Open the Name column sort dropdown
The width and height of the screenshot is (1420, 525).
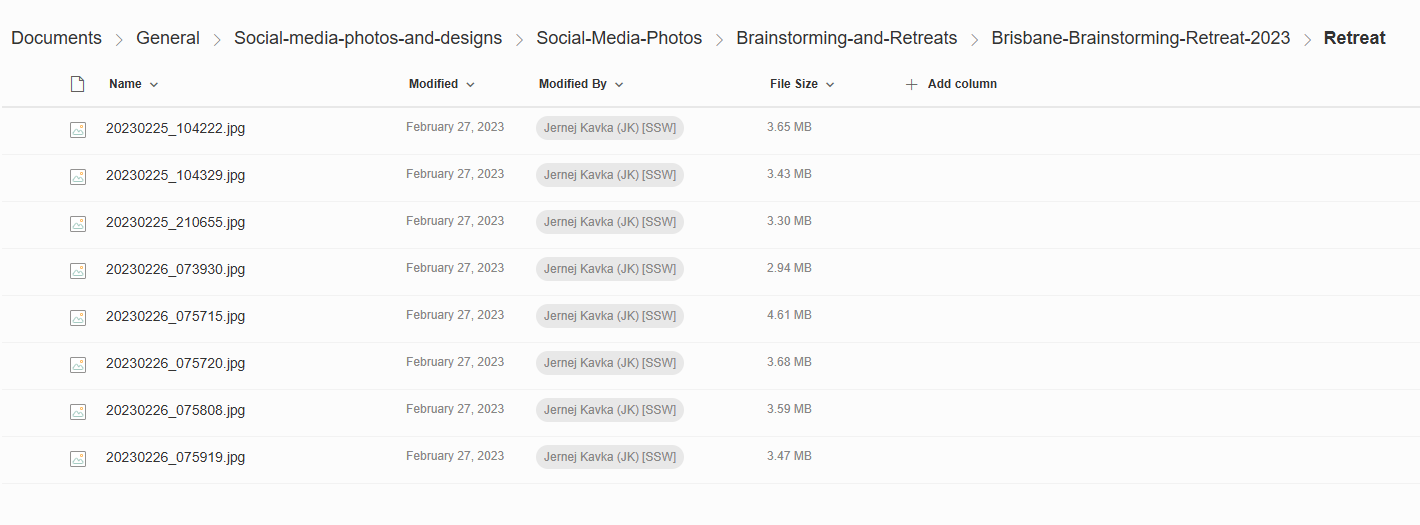coord(154,85)
